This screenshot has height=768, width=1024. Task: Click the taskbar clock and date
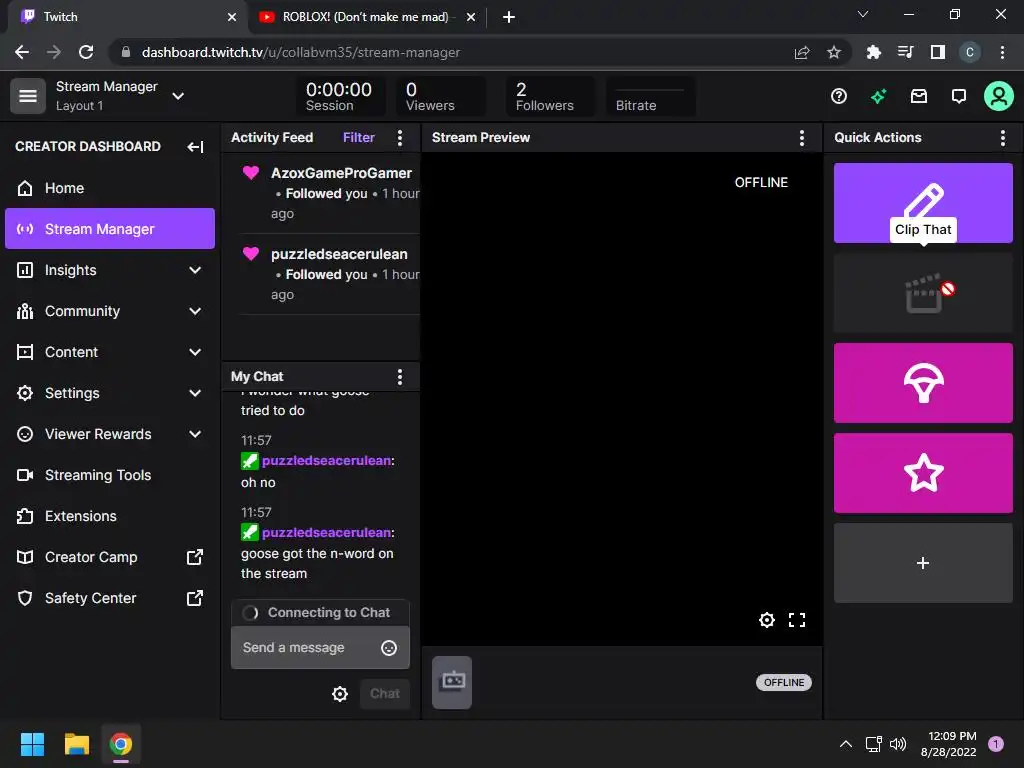coord(948,744)
